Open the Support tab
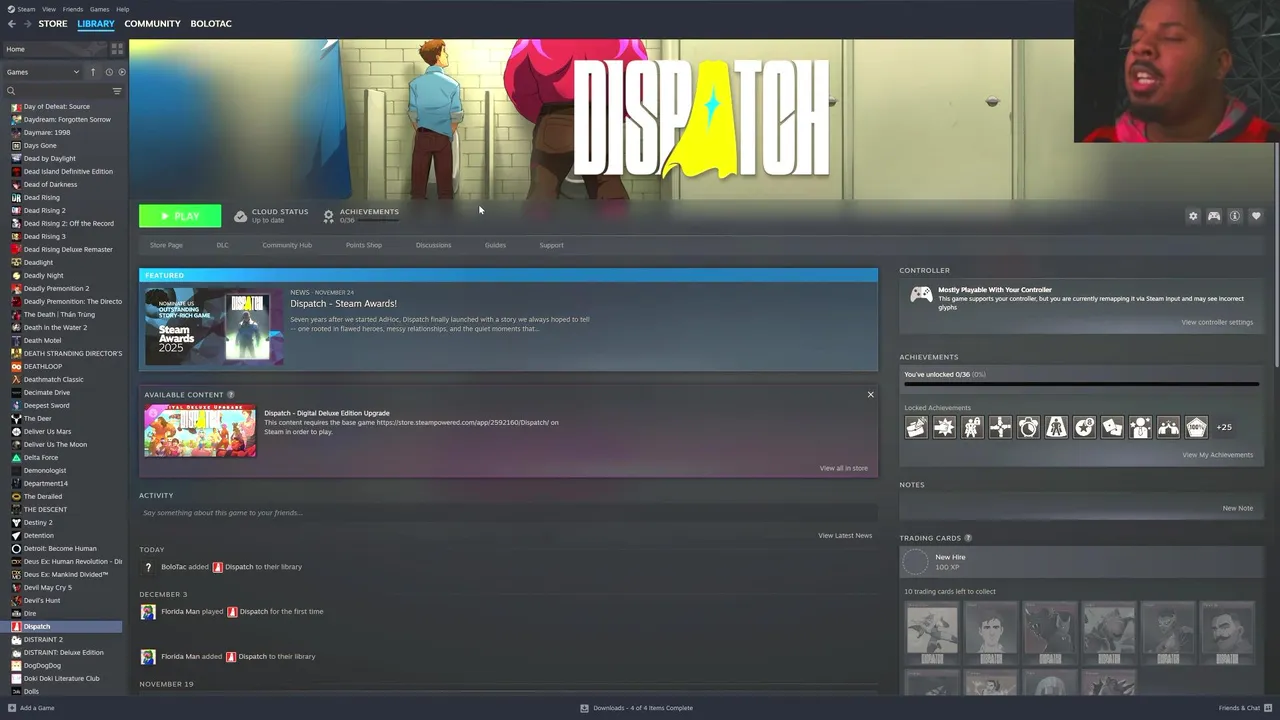1280x720 pixels. pyautogui.click(x=551, y=245)
